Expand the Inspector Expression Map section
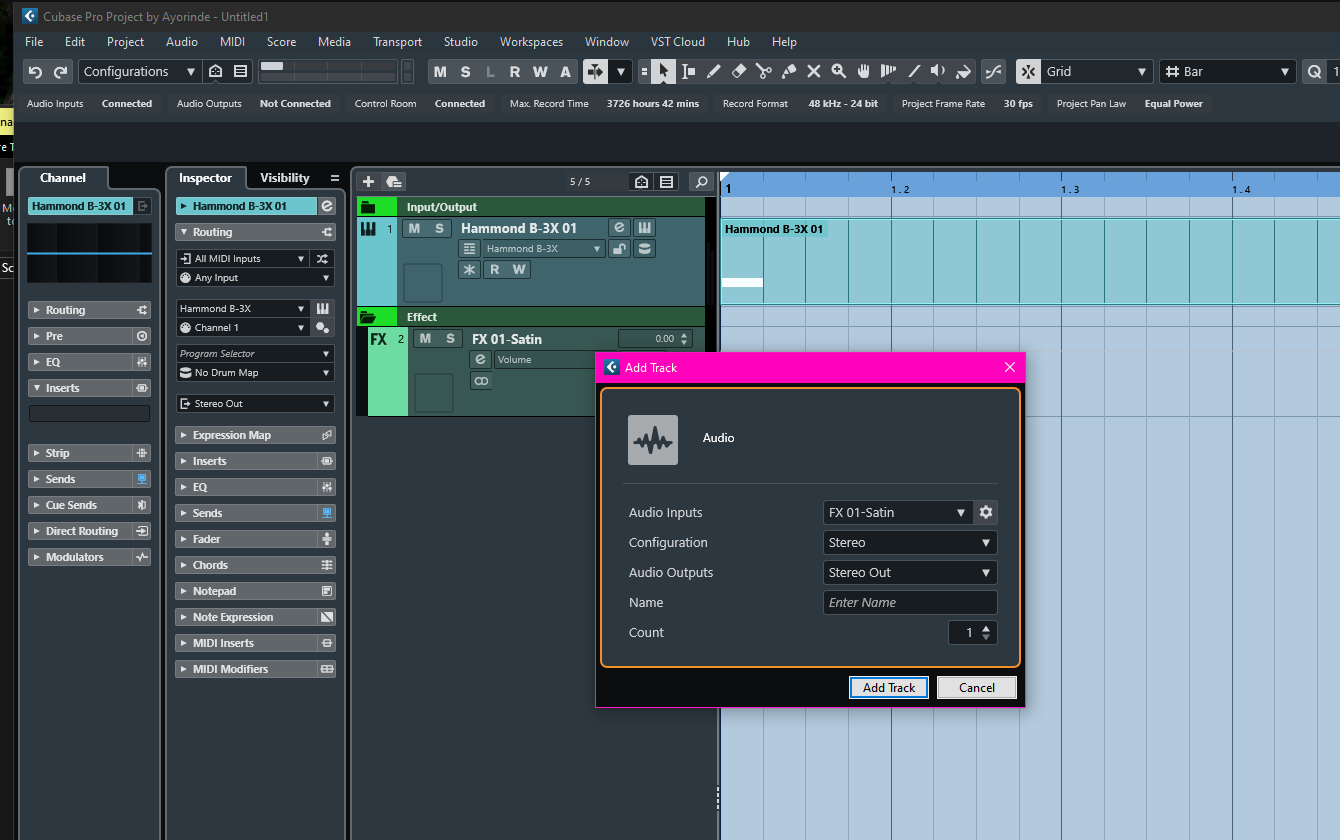 [x=256, y=435]
